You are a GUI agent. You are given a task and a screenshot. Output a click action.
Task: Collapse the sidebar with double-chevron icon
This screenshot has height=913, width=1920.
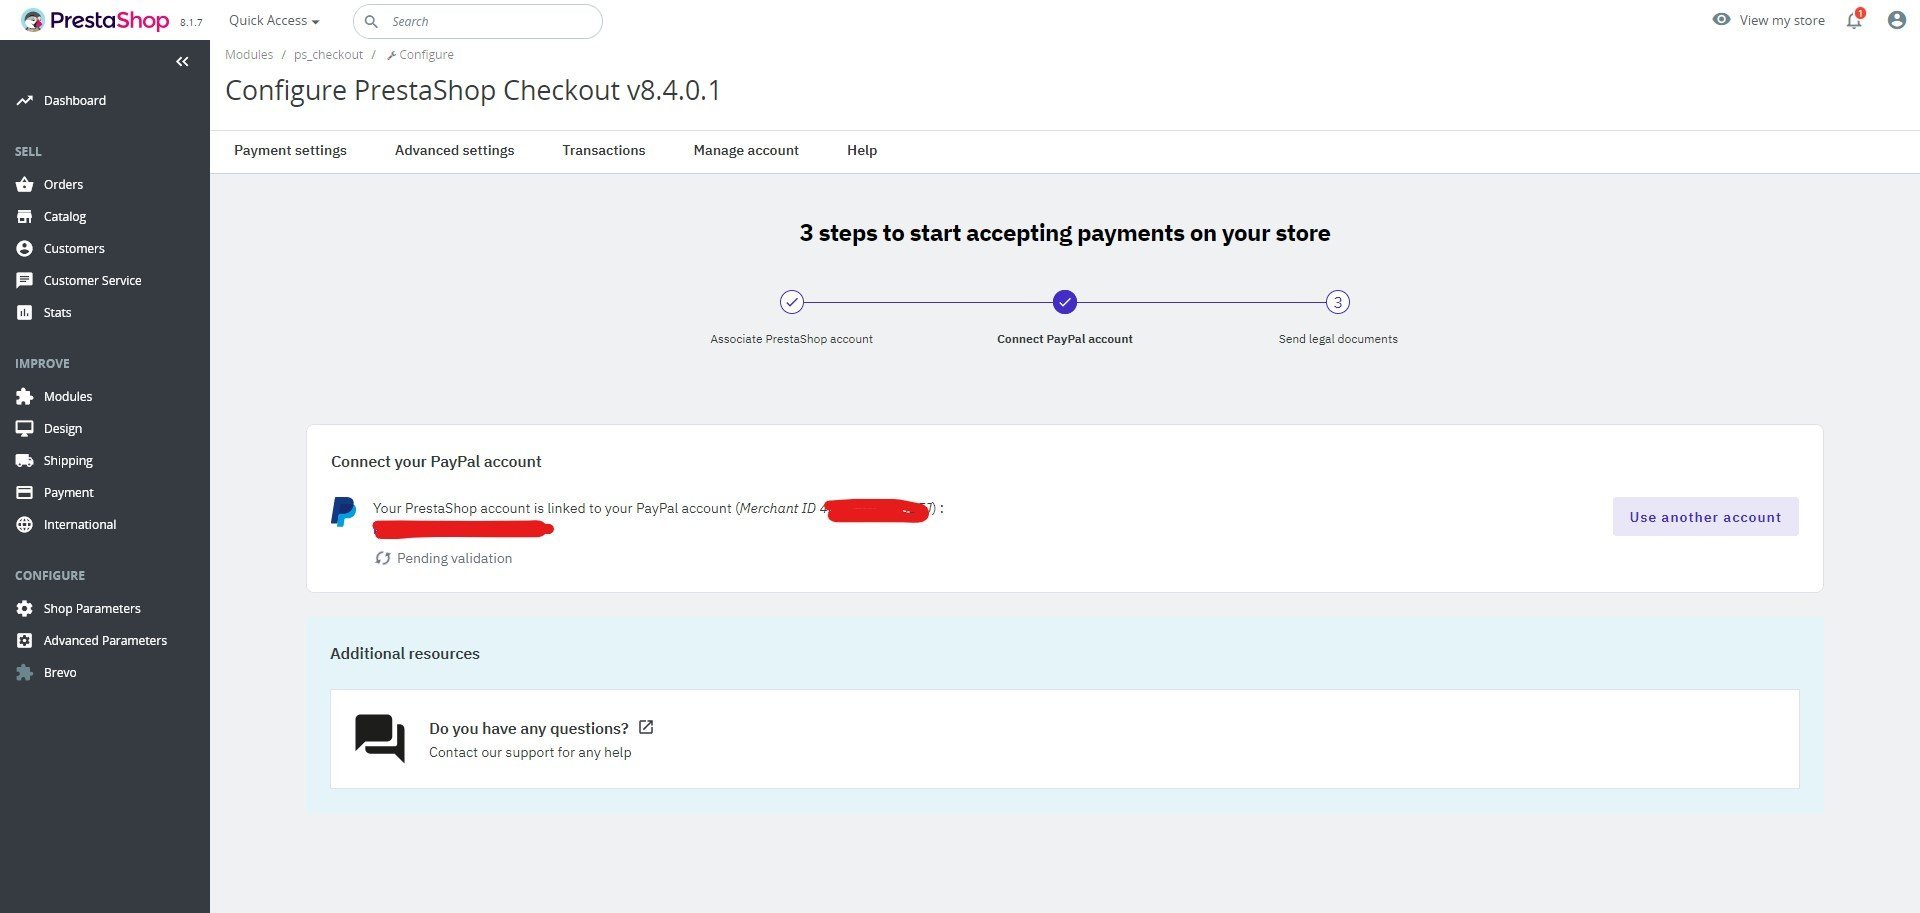pyautogui.click(x=182, y=62)
